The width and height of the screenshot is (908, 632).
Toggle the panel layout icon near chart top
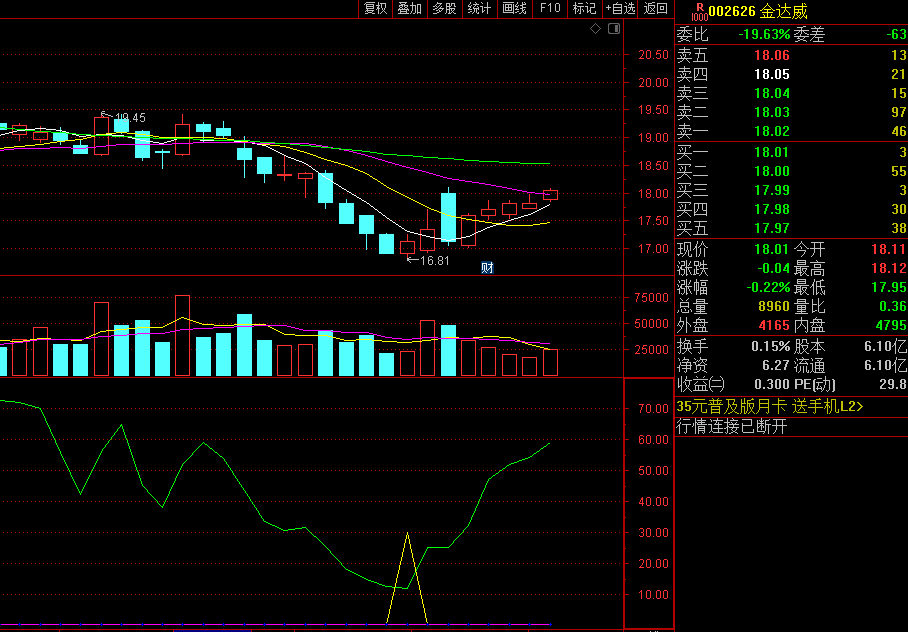(614, 28)
